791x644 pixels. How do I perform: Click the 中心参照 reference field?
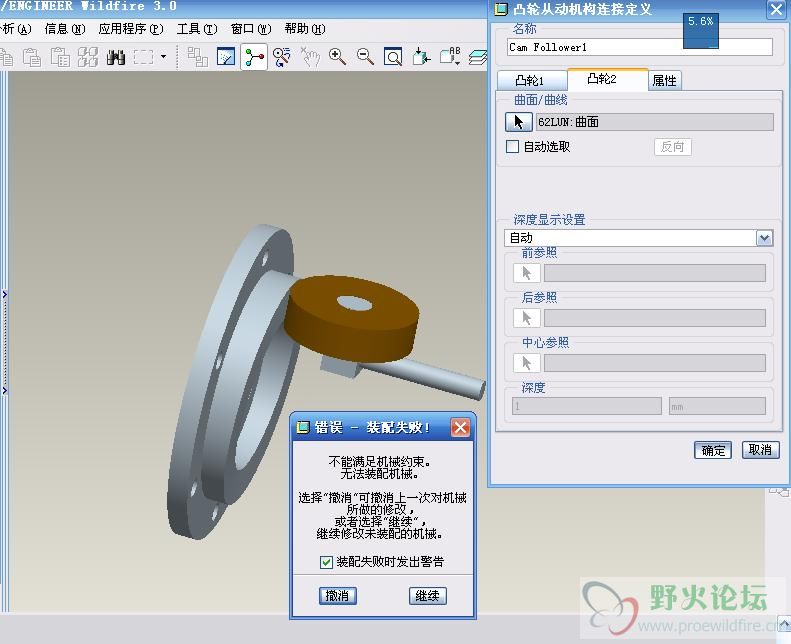click(x=654, y=363)
